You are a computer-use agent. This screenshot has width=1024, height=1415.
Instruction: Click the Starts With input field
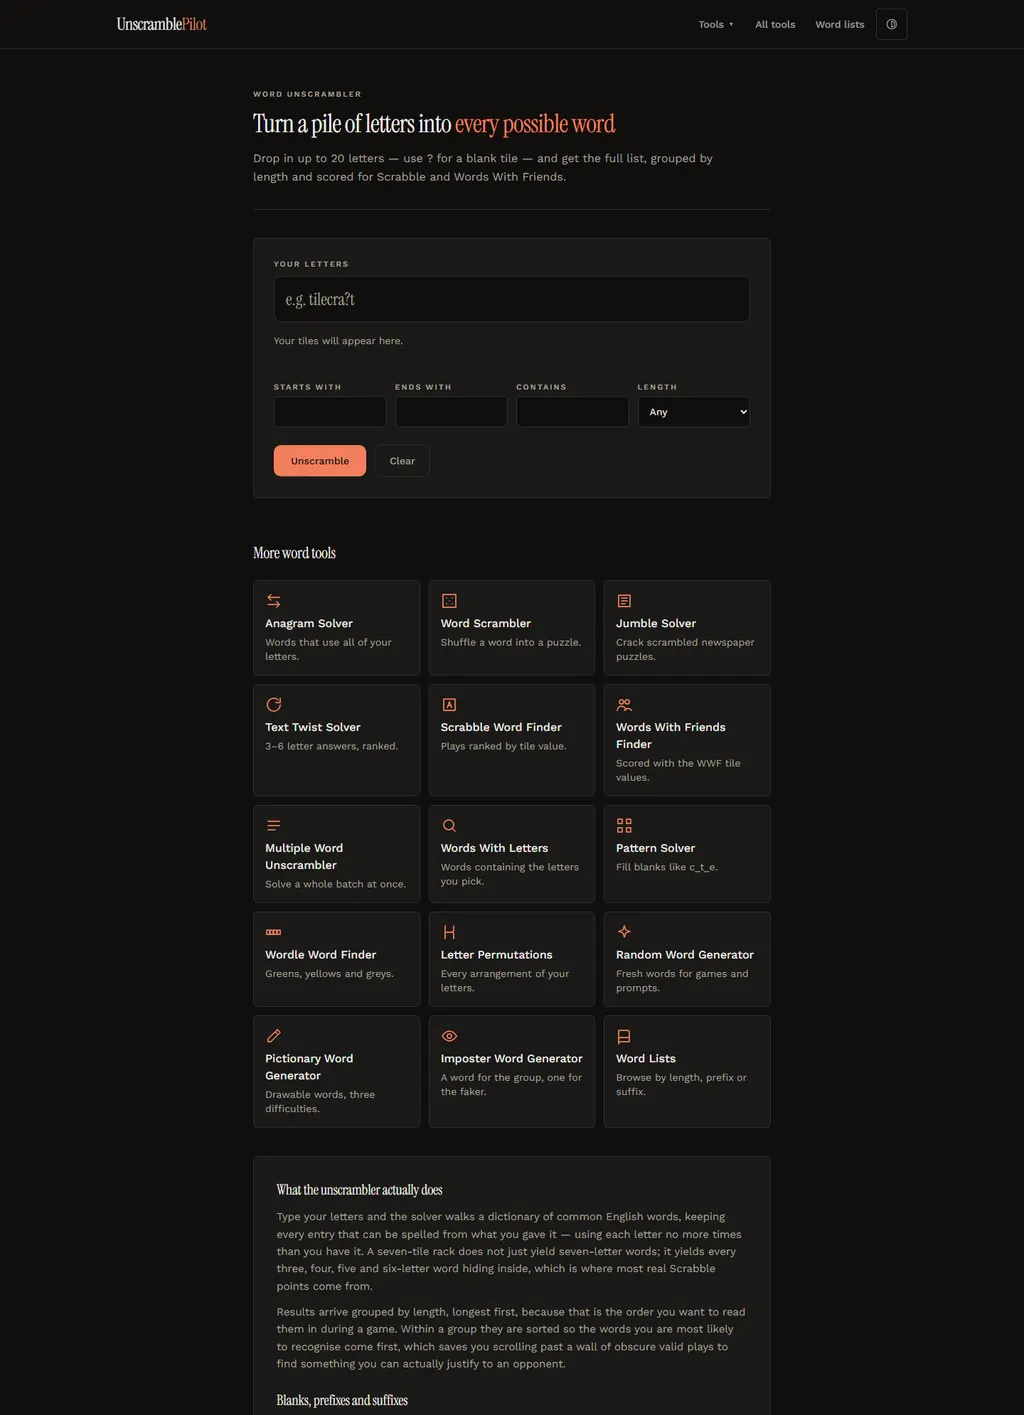(330, 412)
